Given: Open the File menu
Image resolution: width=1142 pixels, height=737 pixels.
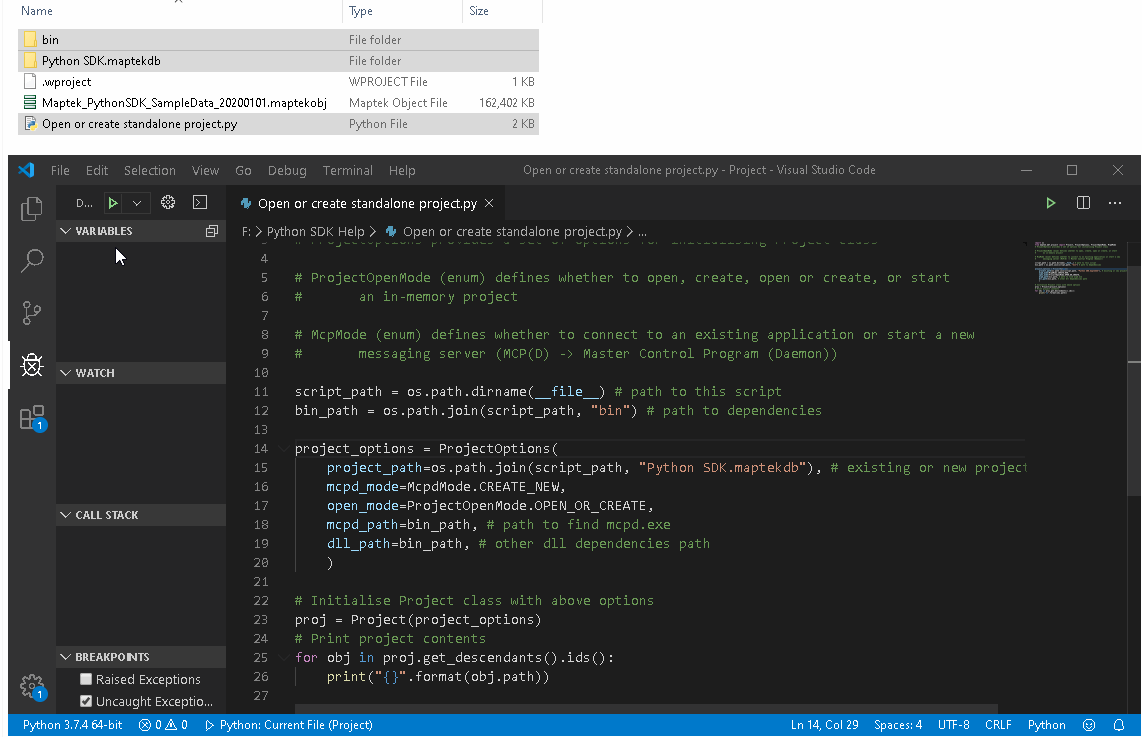Looking at the screenshot, I should pyautogui.click(x=60, y=170).
